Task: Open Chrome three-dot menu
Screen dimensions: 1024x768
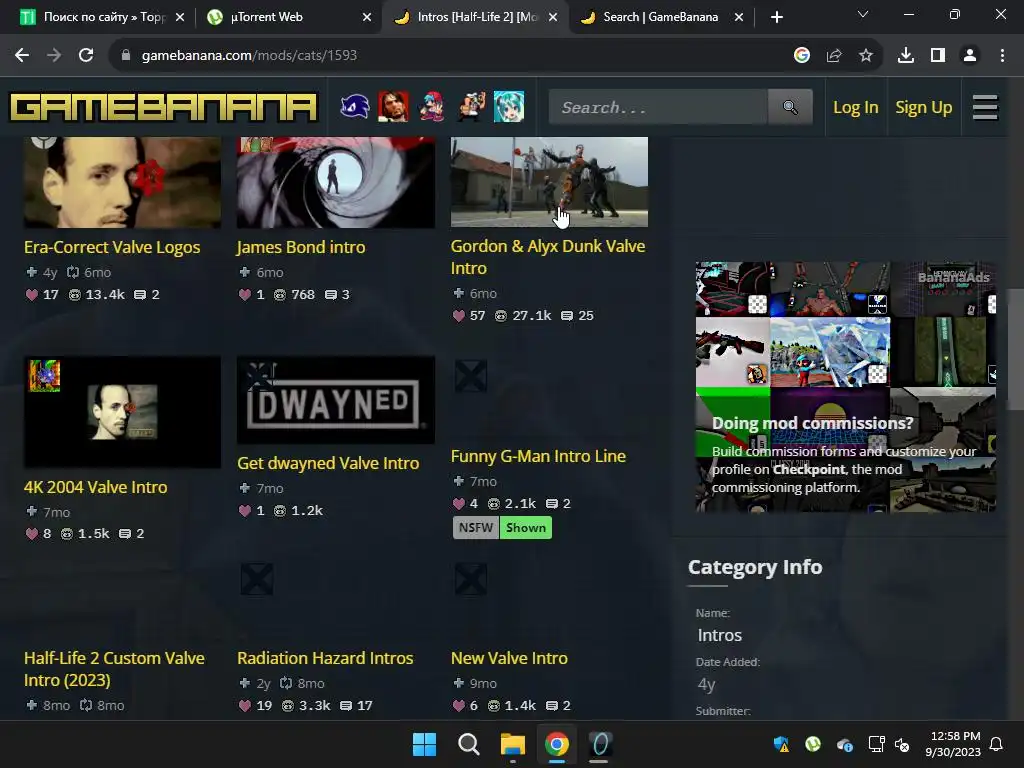Action: point(1002,56)
